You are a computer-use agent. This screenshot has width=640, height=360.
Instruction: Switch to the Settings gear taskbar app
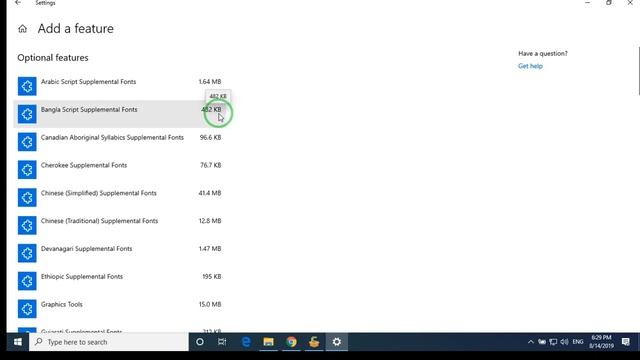pyautogui.click(x=336, y=342)
